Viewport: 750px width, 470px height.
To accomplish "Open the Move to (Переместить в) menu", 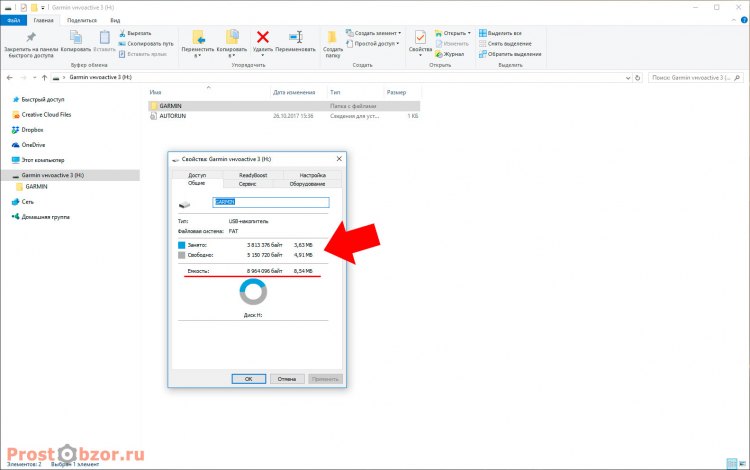I will point(198,44).
